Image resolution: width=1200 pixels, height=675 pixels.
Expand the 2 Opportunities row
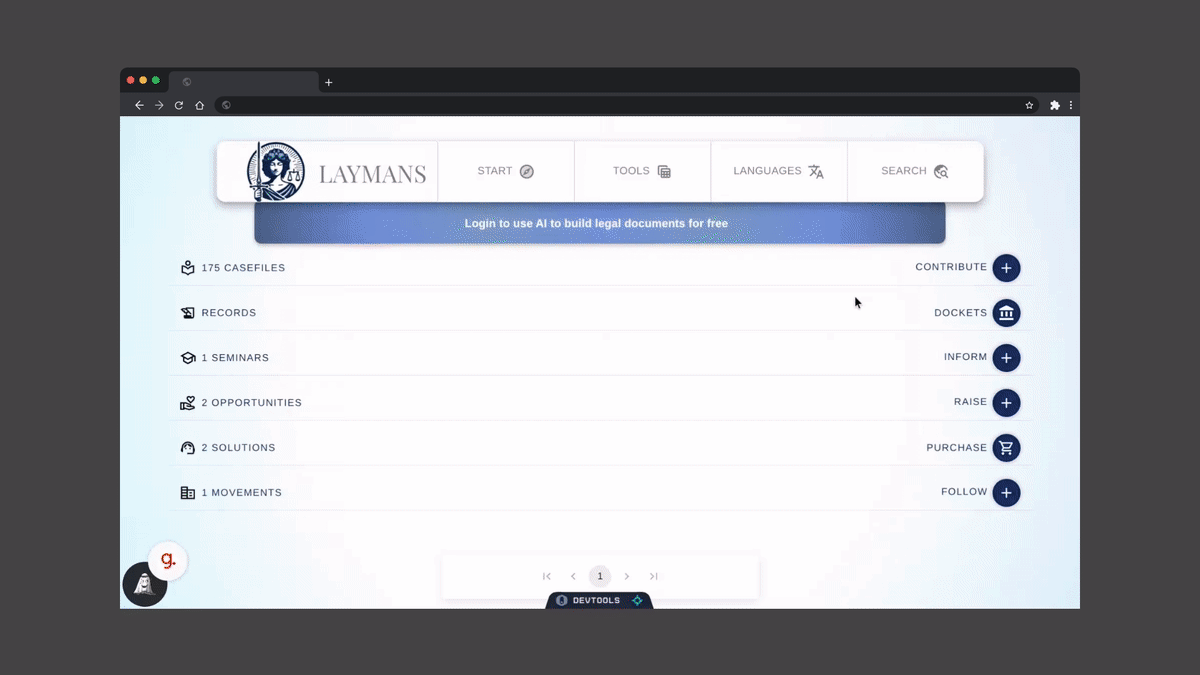pyautogui.click(x=251, y=403)
